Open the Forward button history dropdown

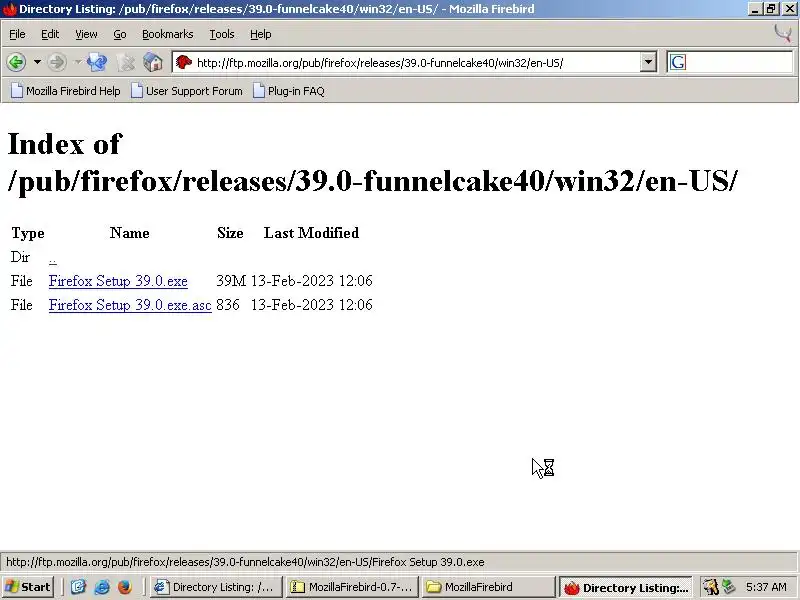(x=78, y=63)
